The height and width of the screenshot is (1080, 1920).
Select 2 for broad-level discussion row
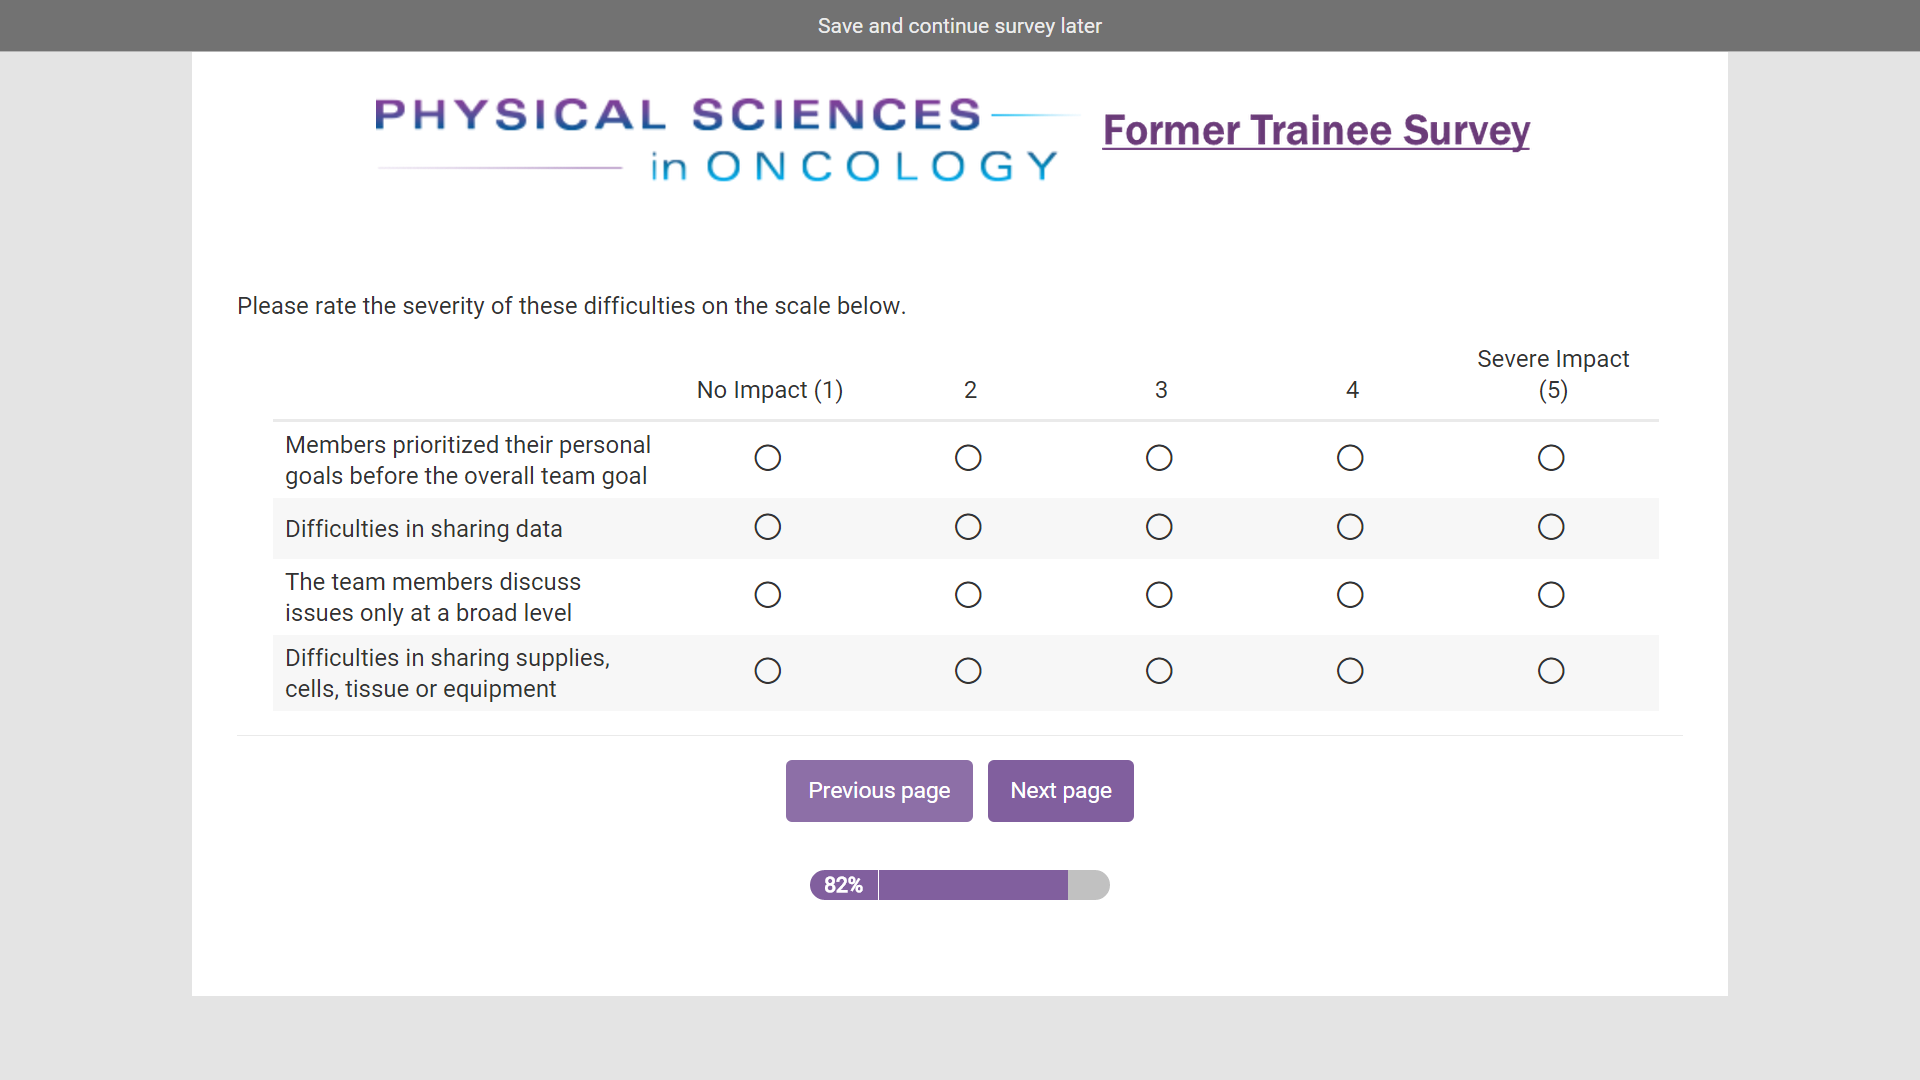click(x=968, y=595)
